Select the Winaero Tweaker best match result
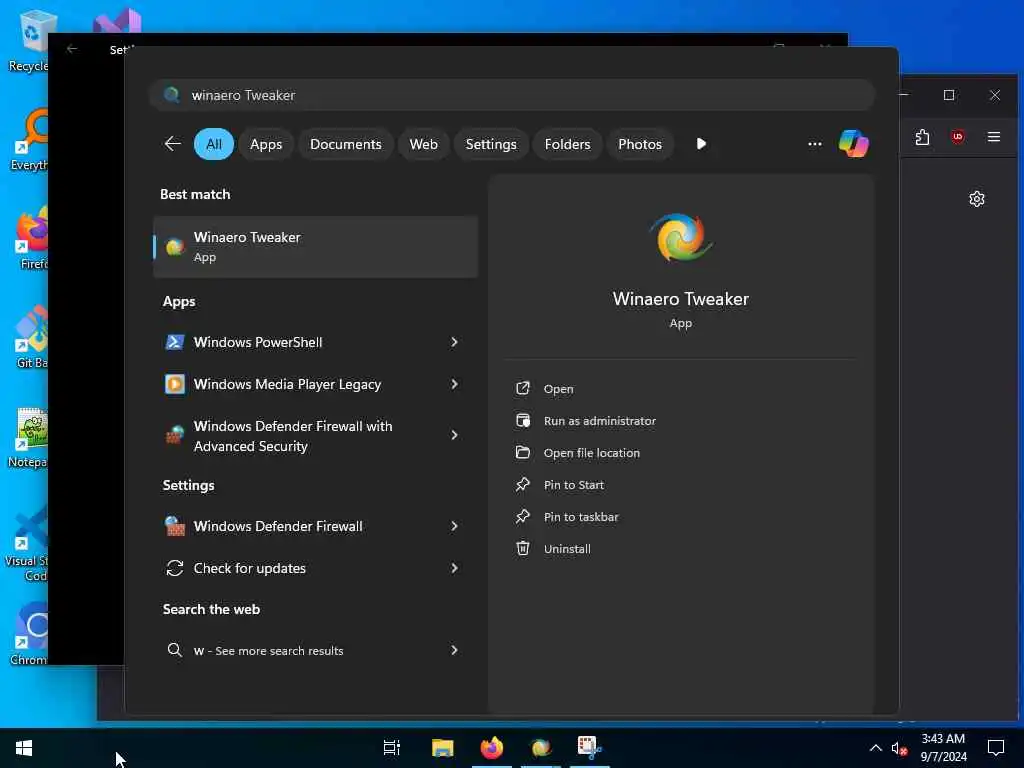 pyautogui.click(x=315, y=247)
